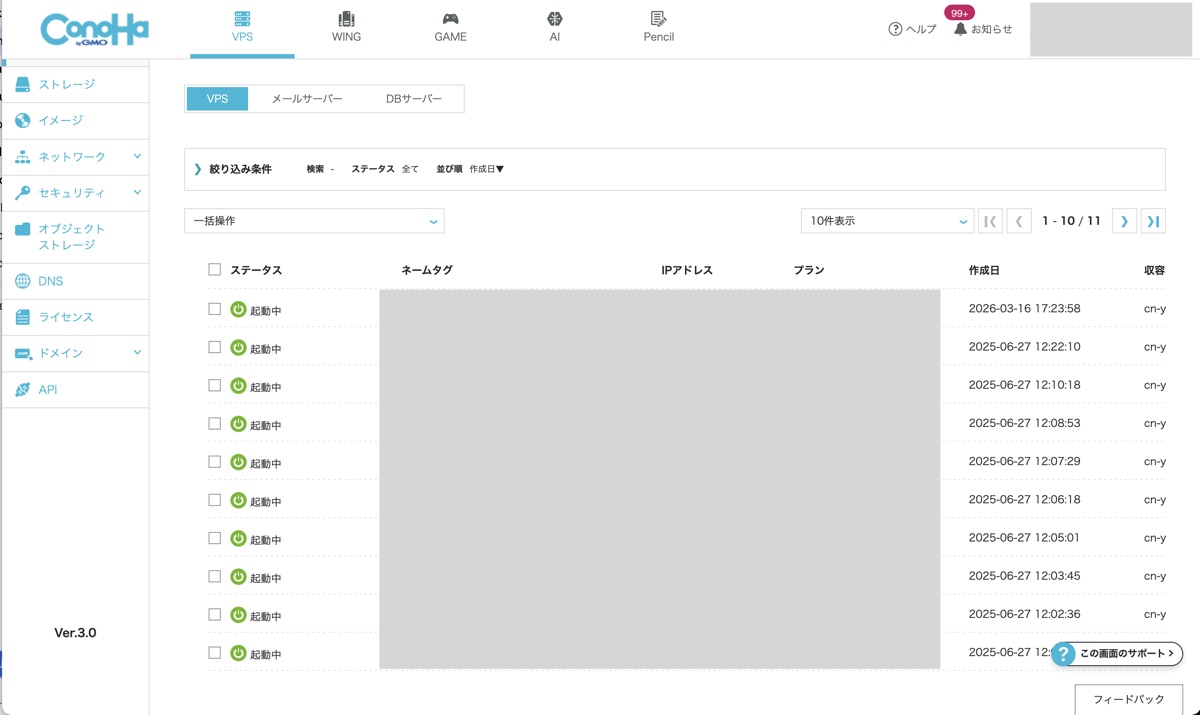Click the Ver.3.0 version text
Image resolution: width=1200 pixels, height=715 pixels.
pyautogui.click(x=75, y=633)
